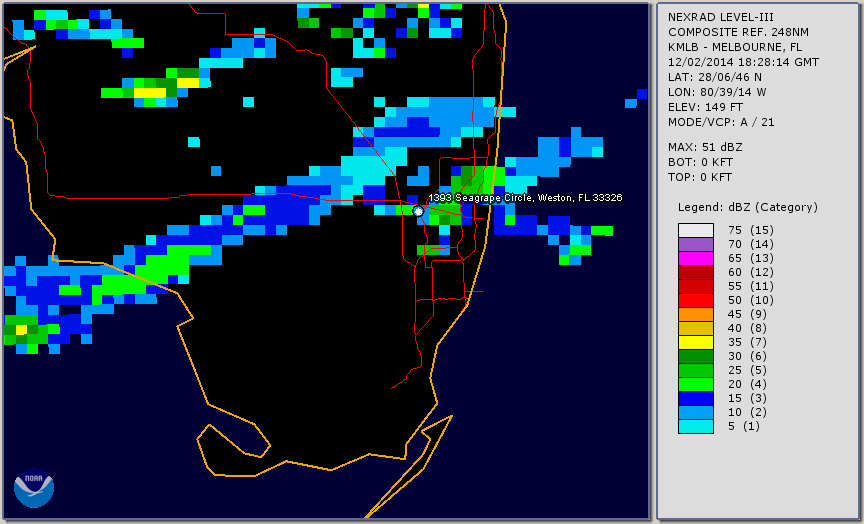Click the address label 1393 Seagrape Circle
864x524 pixels.
[x=526, y=198]
